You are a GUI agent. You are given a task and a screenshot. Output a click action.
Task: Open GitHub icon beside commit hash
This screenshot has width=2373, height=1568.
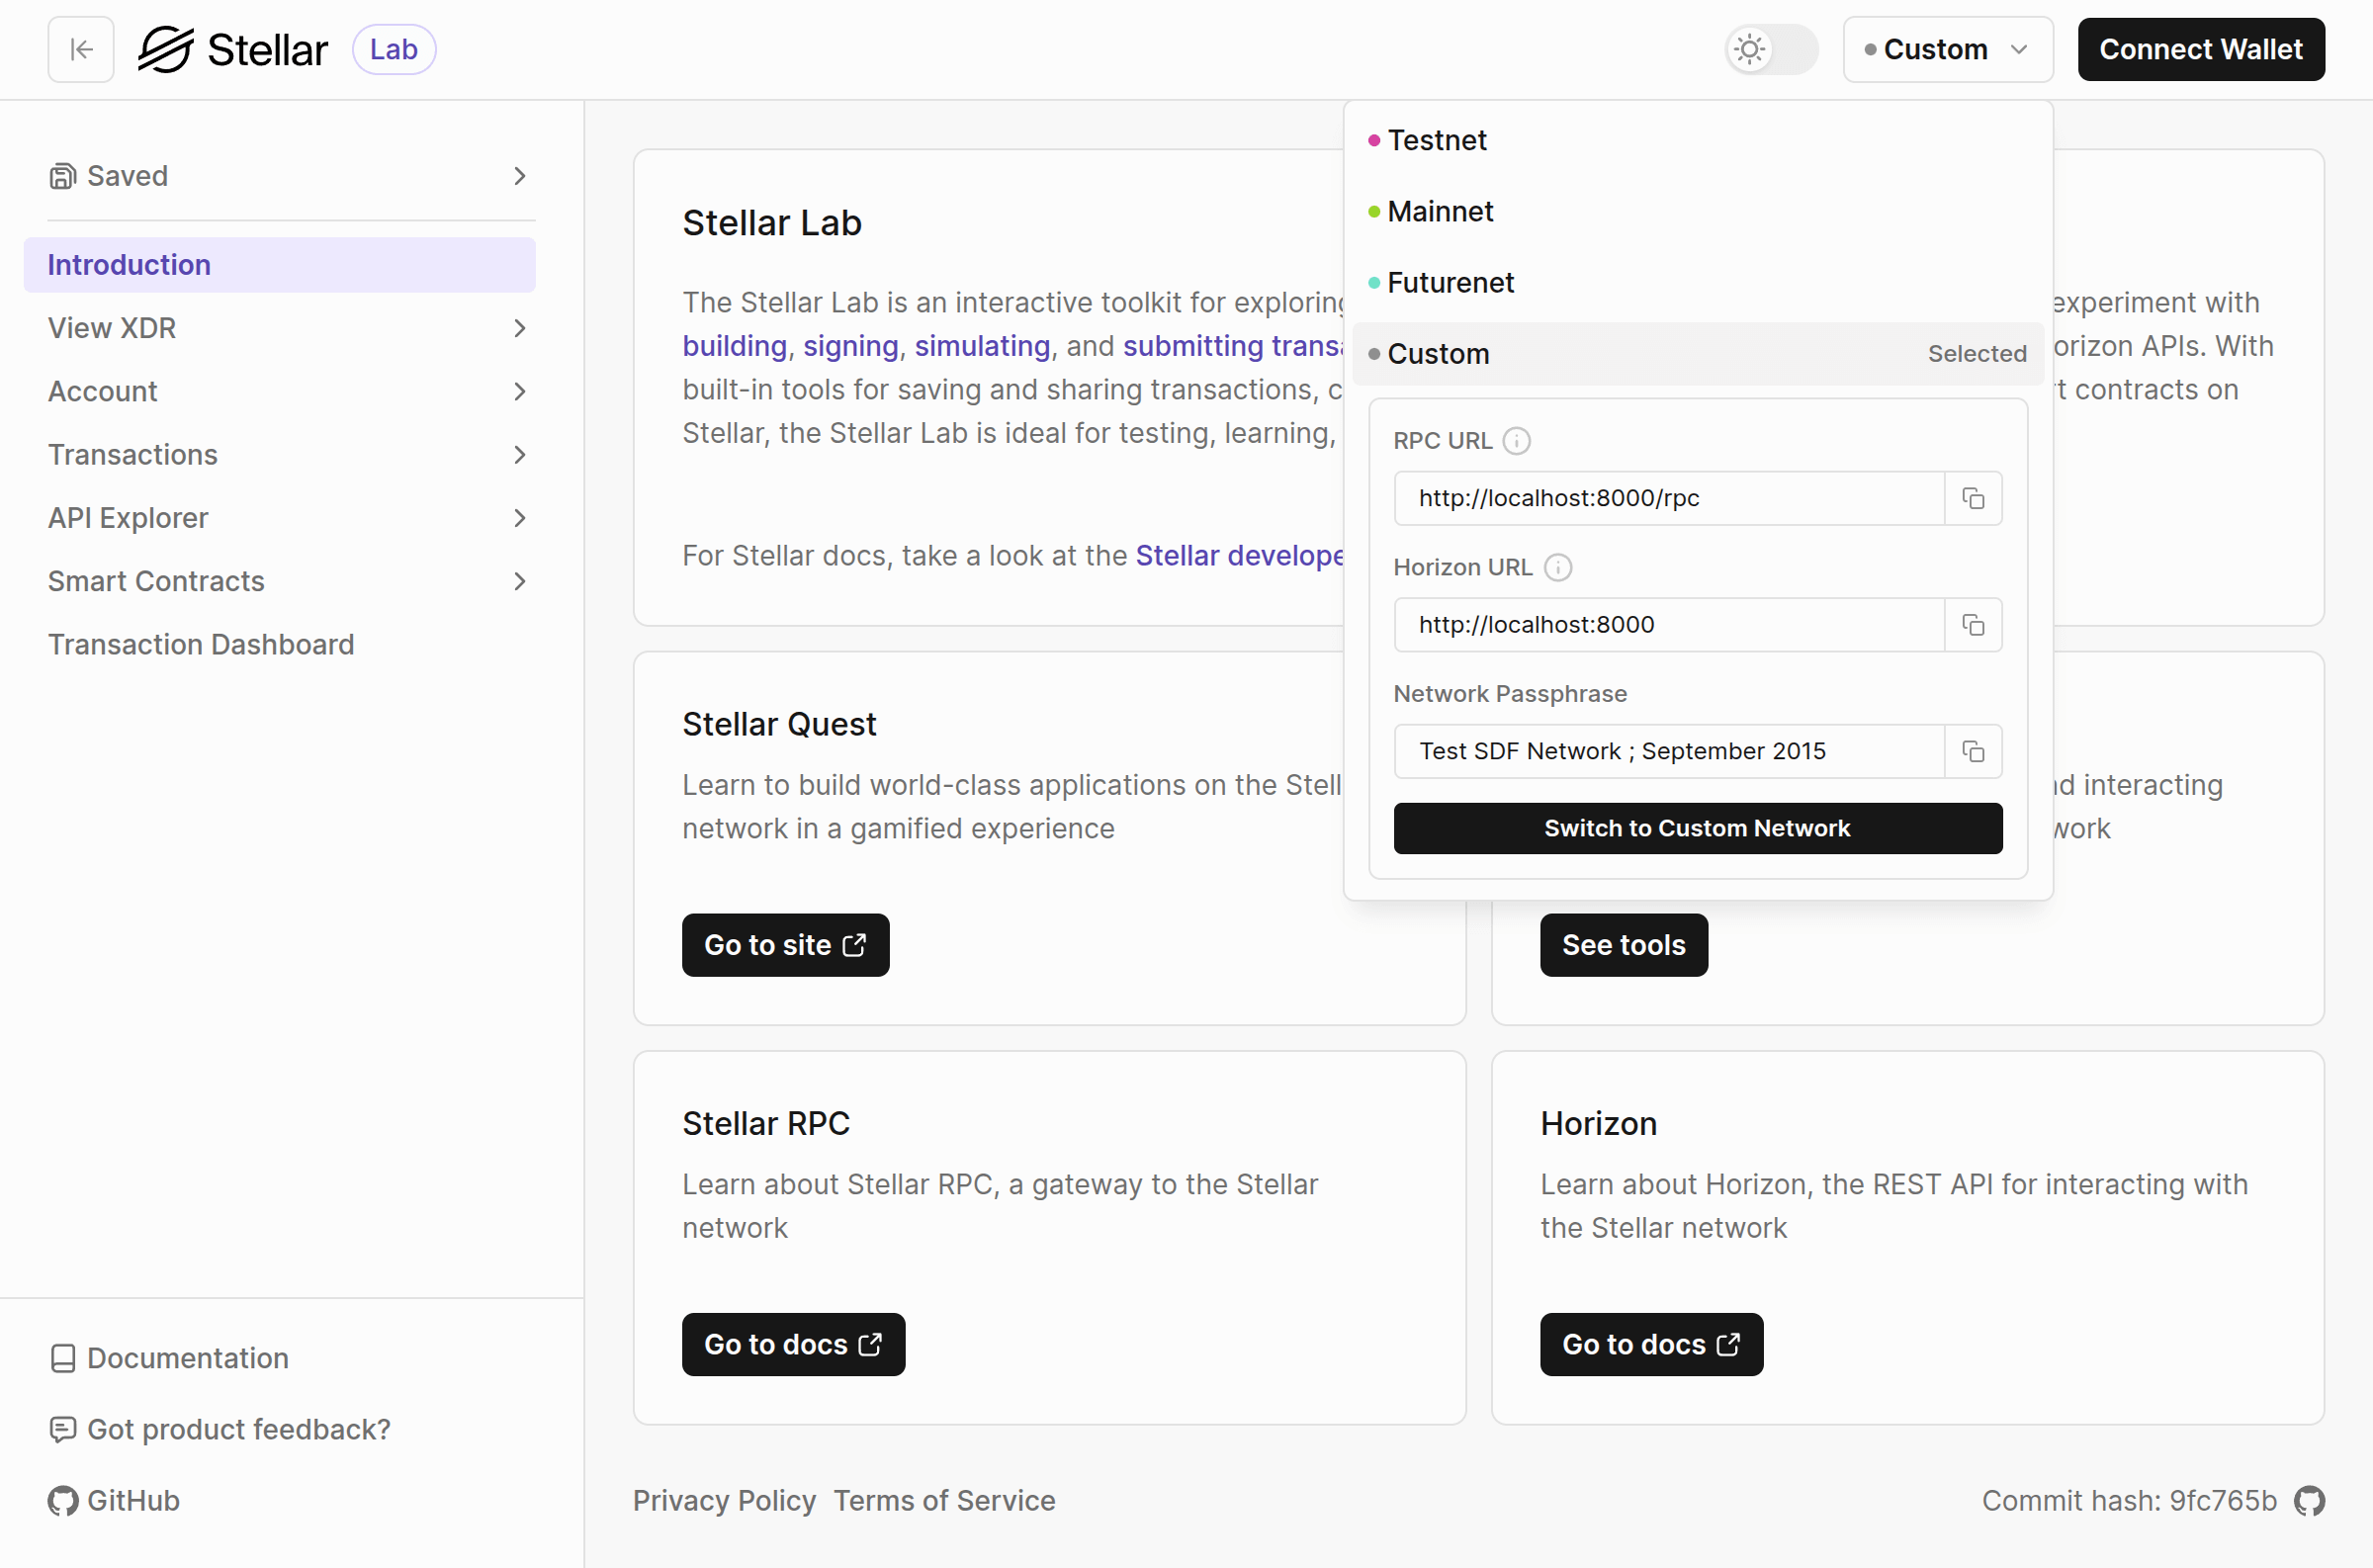tap(2309, 1500)
